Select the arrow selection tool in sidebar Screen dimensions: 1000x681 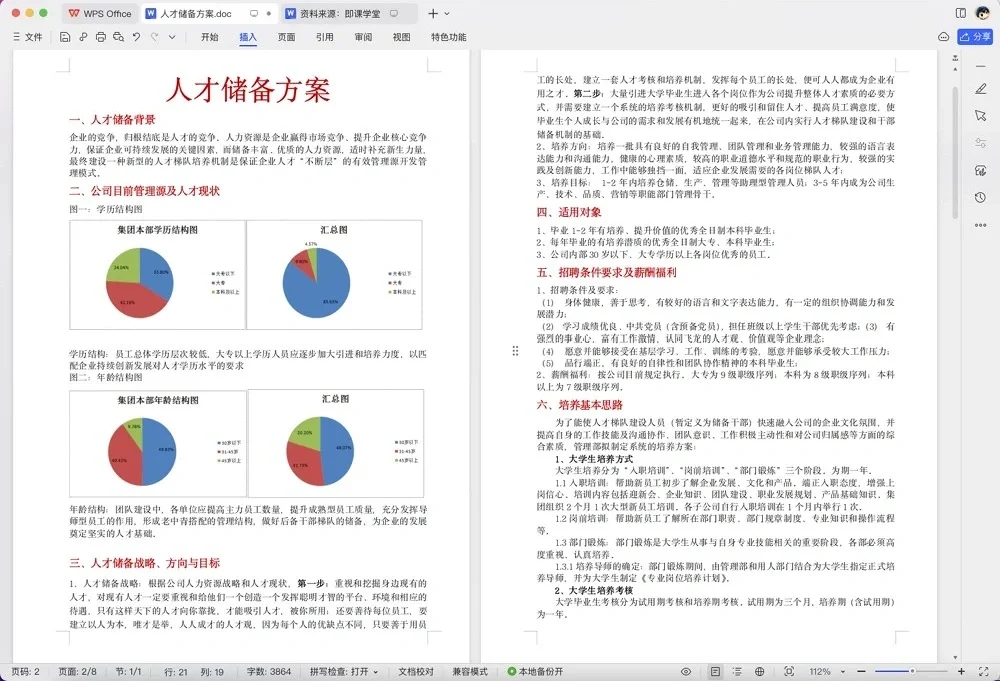(981, 115)
